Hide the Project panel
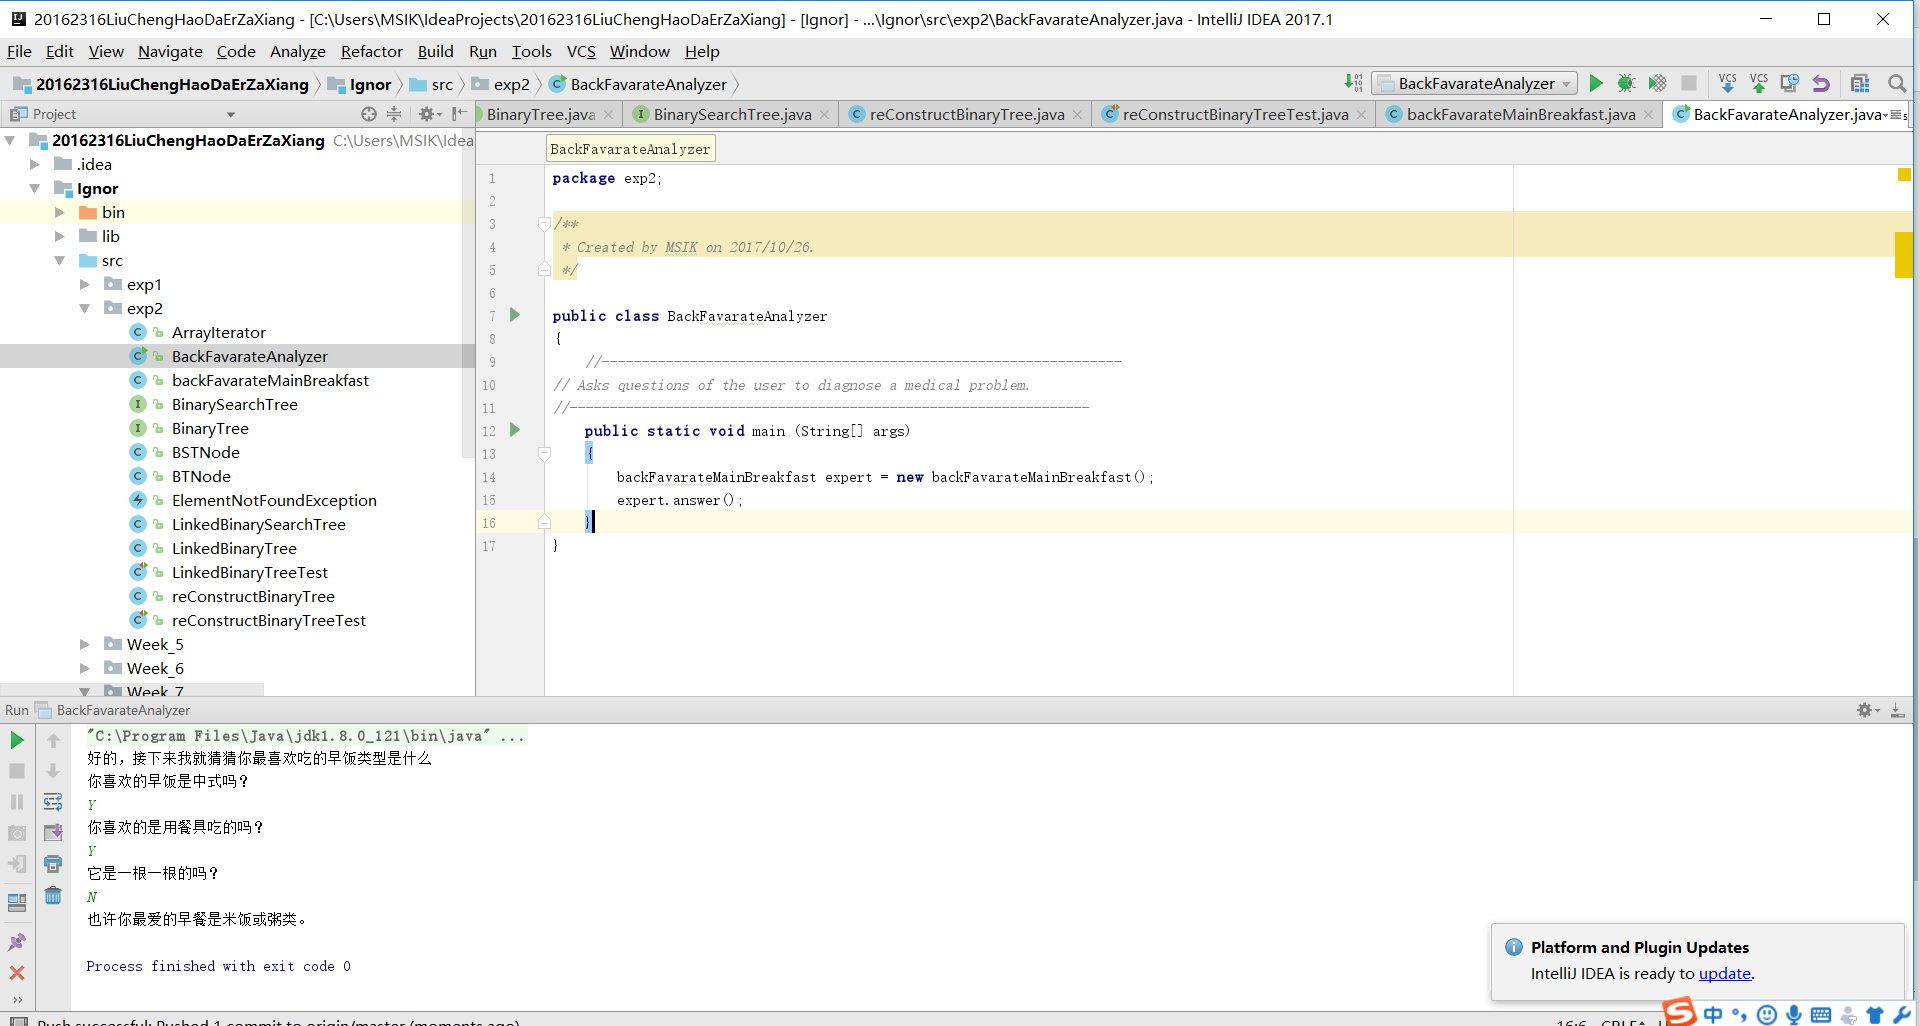The image size is (1920, 1026). click(459, 114)
